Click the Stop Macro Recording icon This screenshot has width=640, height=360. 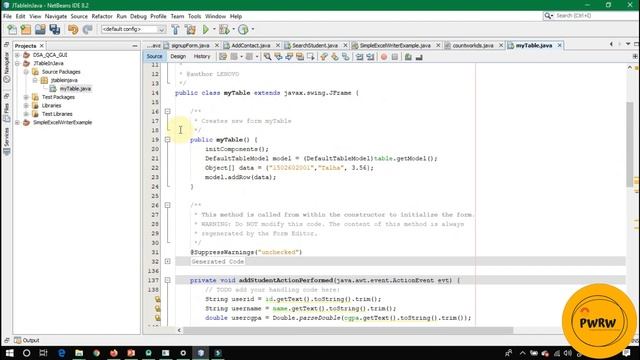[x=395, y=57]
